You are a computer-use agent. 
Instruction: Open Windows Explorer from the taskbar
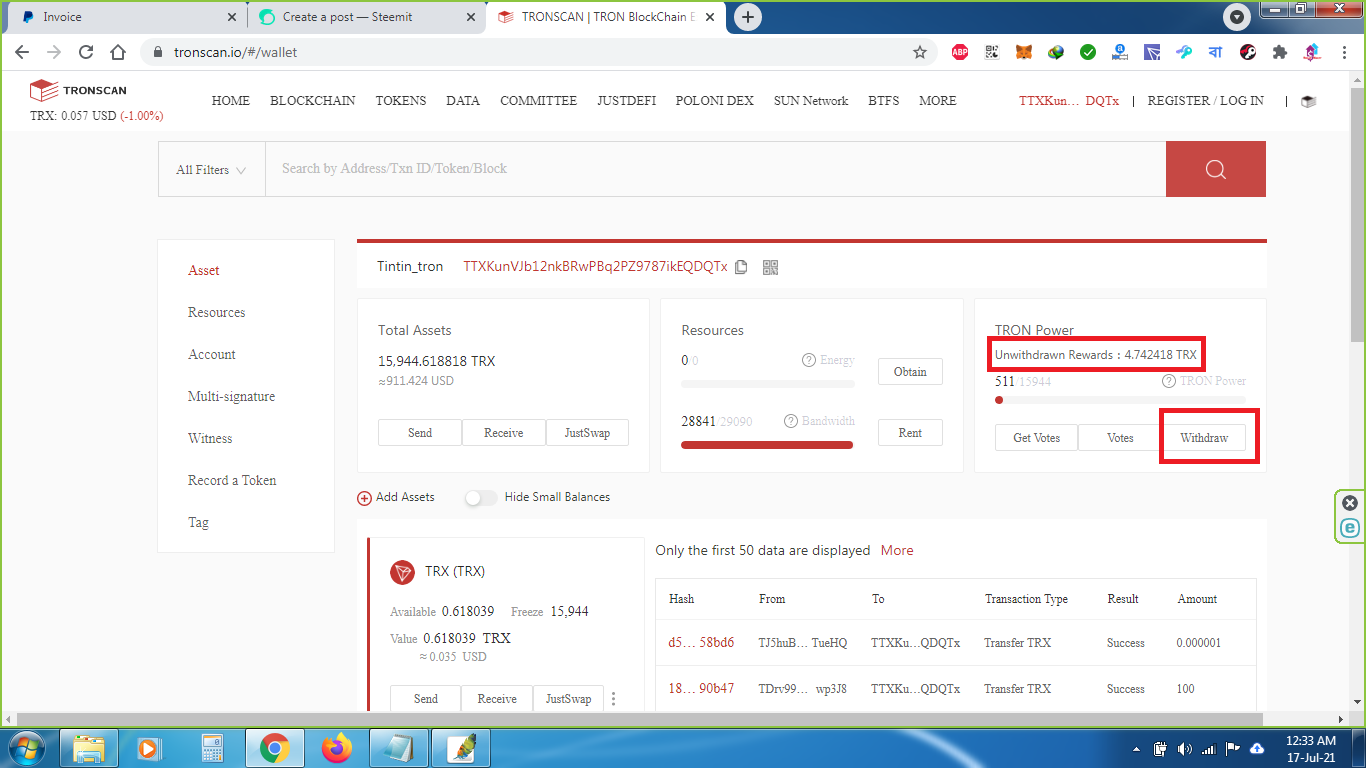point(89,748)
